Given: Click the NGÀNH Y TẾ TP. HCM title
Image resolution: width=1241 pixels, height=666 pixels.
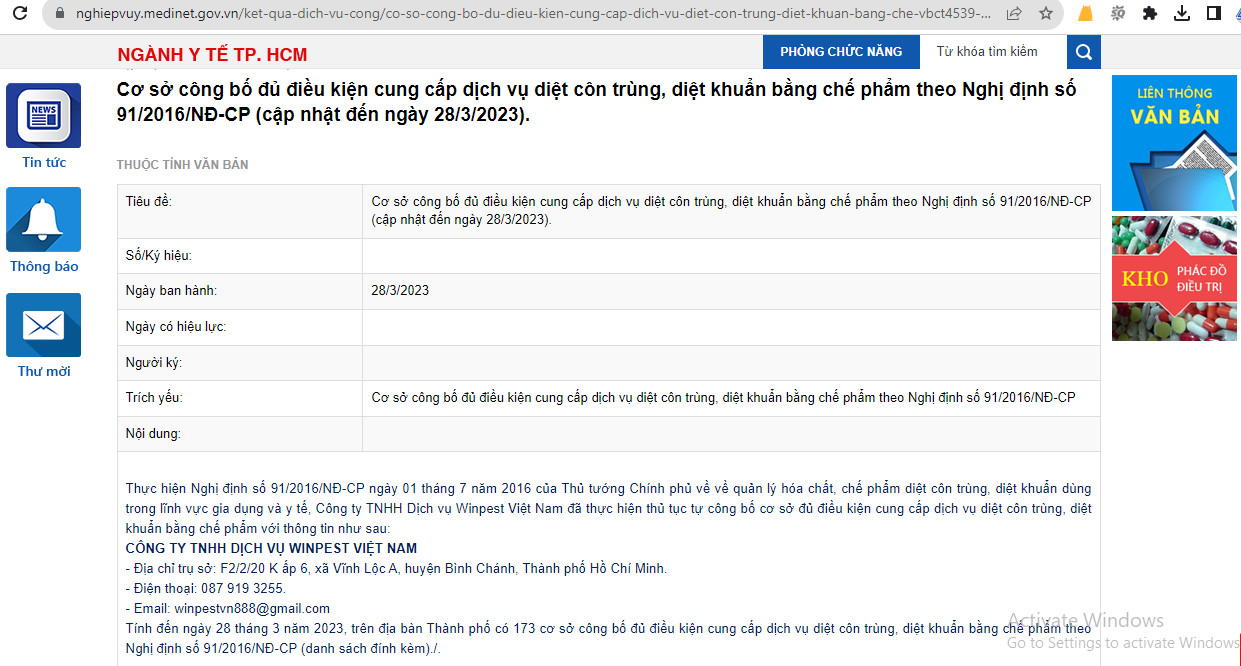Looking at the screenshot, I should click(x=212, y=55).
